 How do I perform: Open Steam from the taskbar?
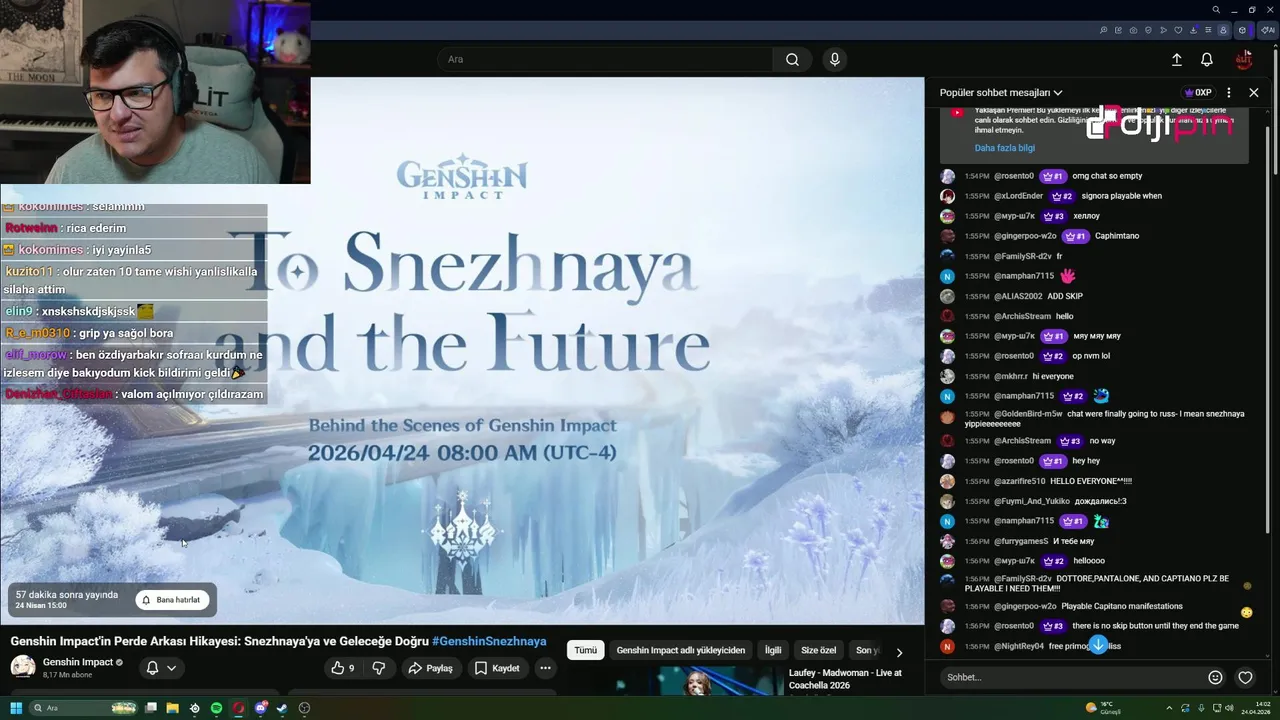(x=282, y=708)
